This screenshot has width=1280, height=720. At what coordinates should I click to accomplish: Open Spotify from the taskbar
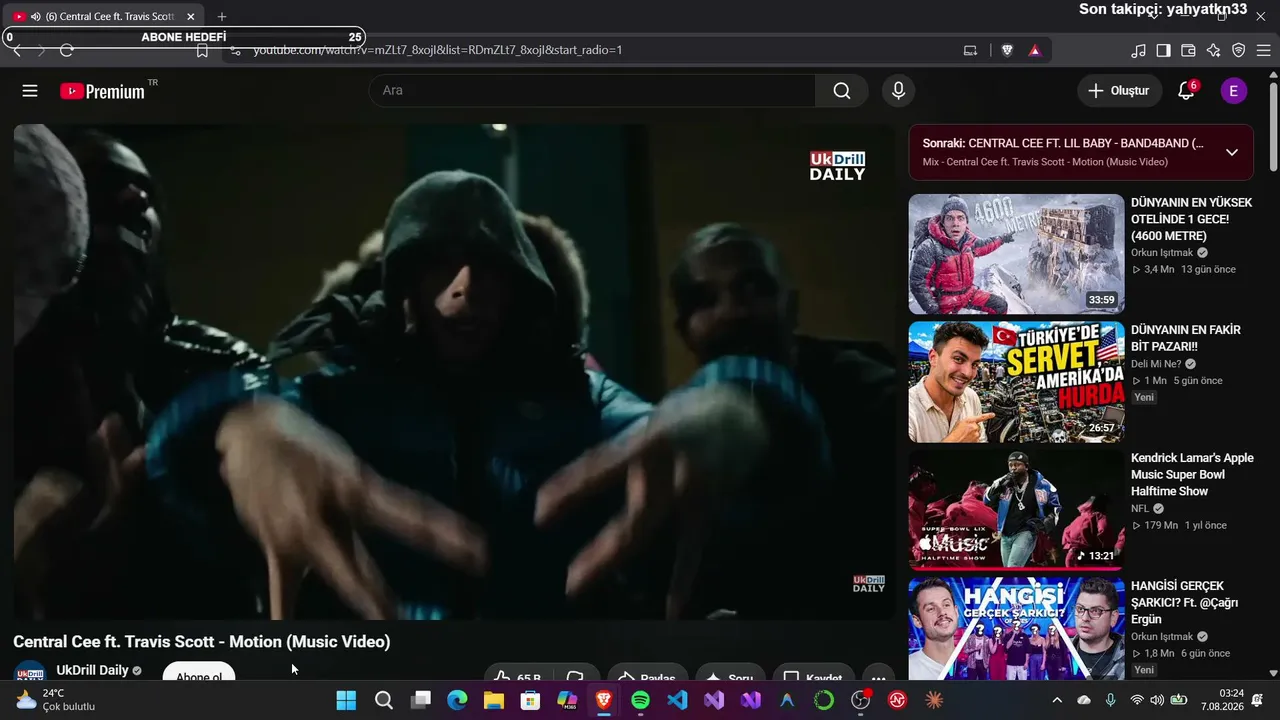point(640,700)
